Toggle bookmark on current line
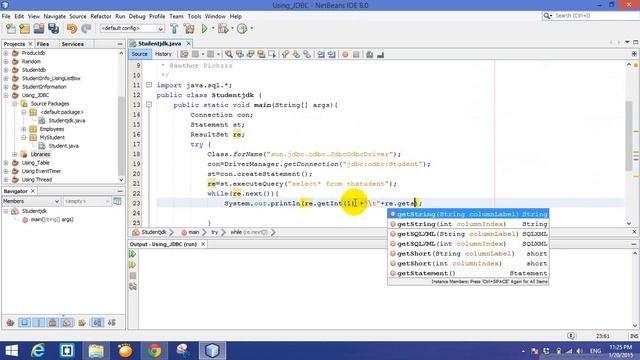 coord(307,54)
